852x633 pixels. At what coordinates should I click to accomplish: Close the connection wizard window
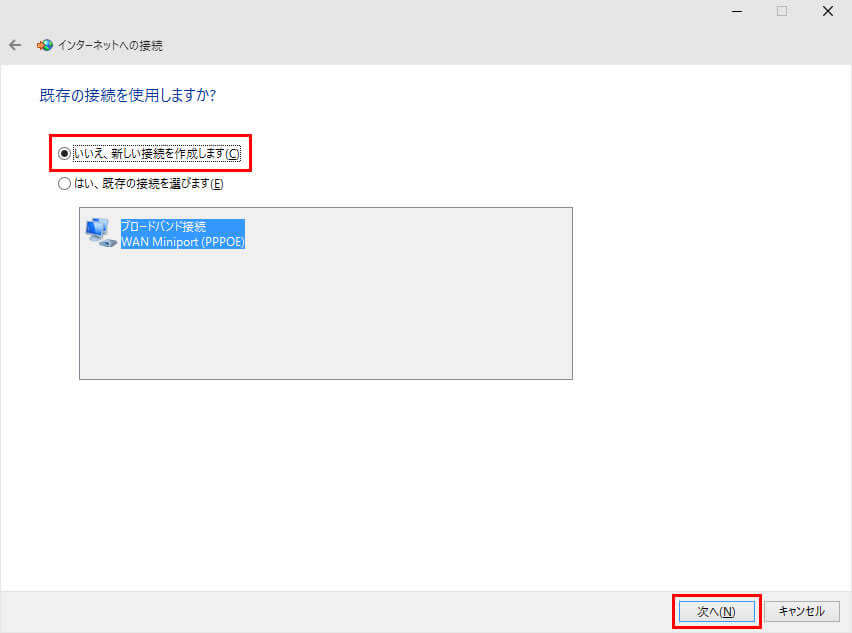pos(827,11)
